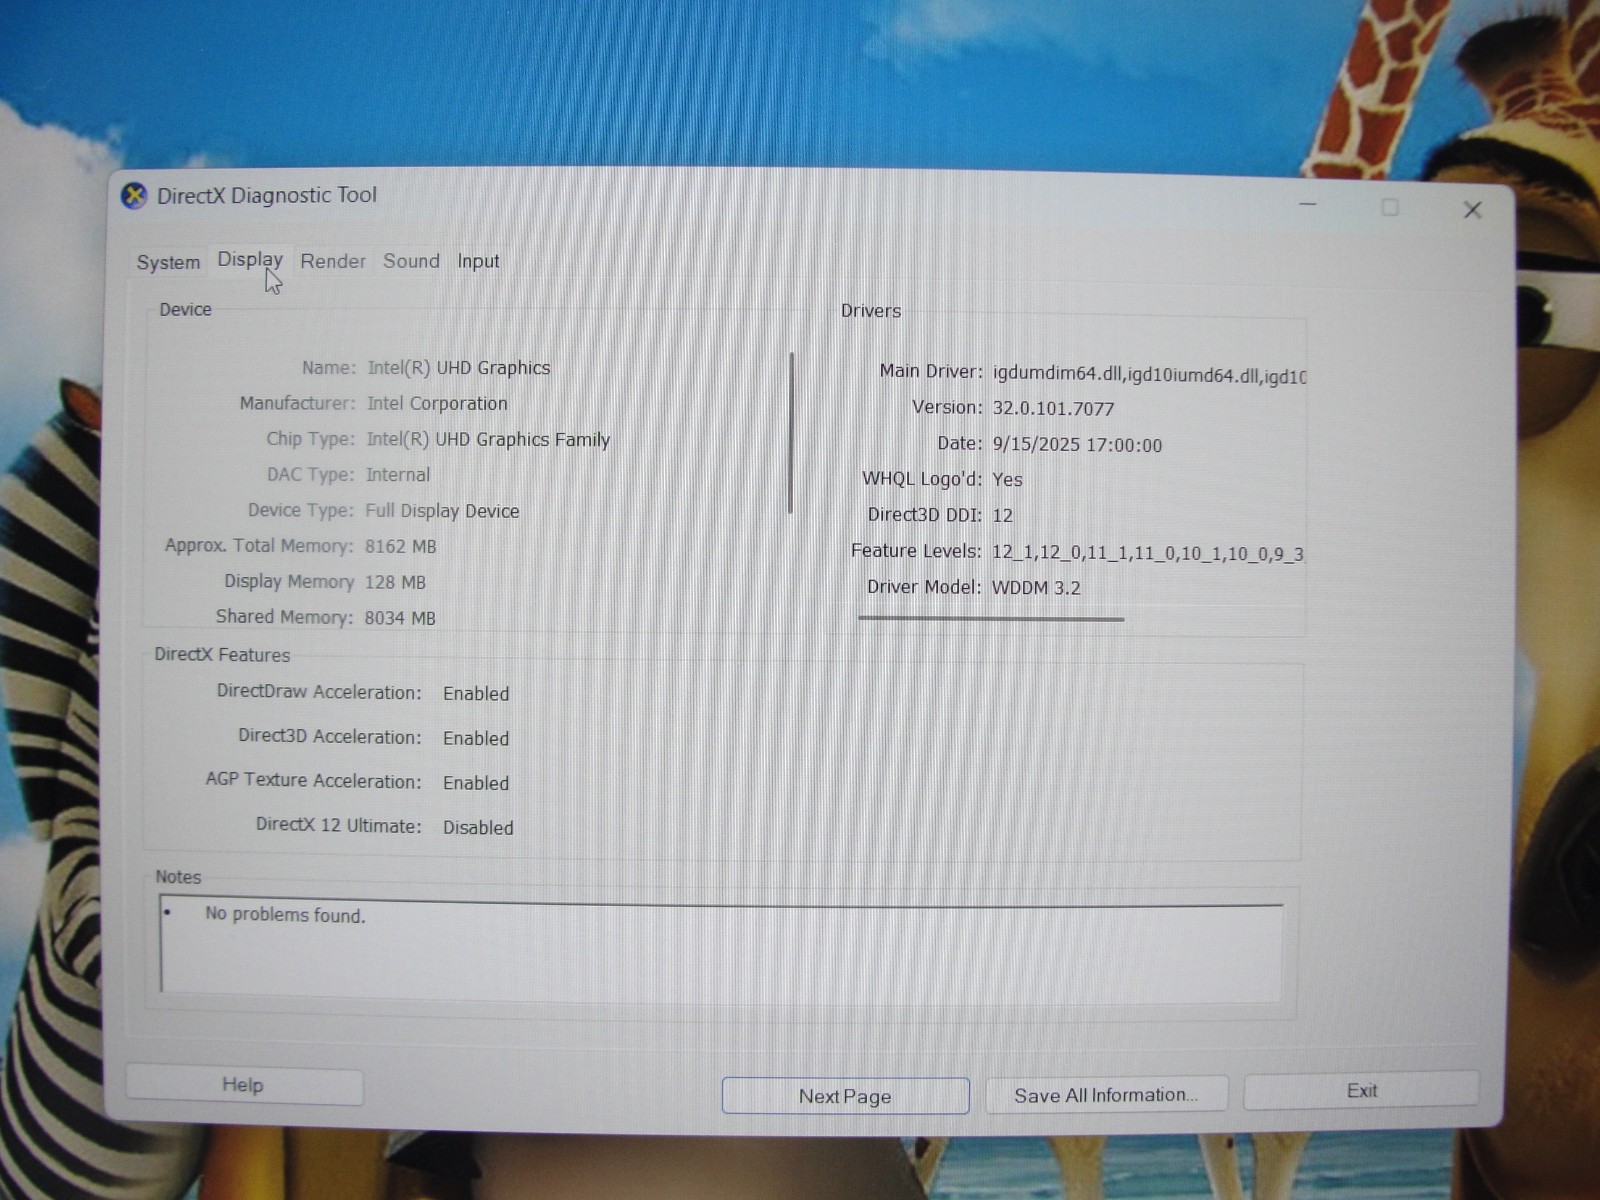1600x1200 pixels.
Task: Select the "No problems found." note
Action: pyautogui.click(x=285, y=915)
